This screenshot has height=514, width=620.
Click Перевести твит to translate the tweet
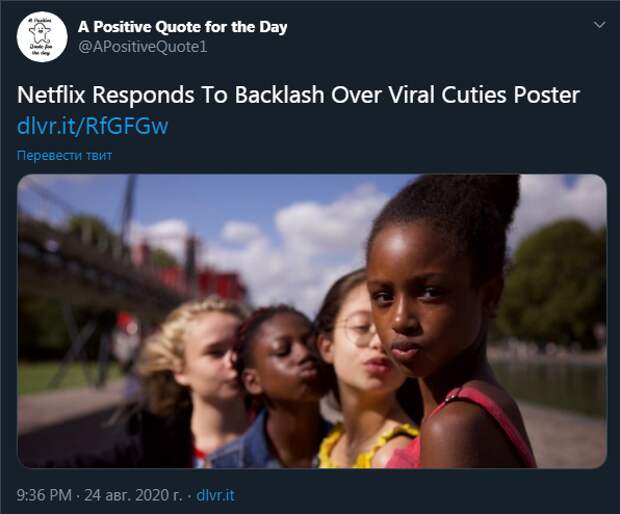pos(64,155)
